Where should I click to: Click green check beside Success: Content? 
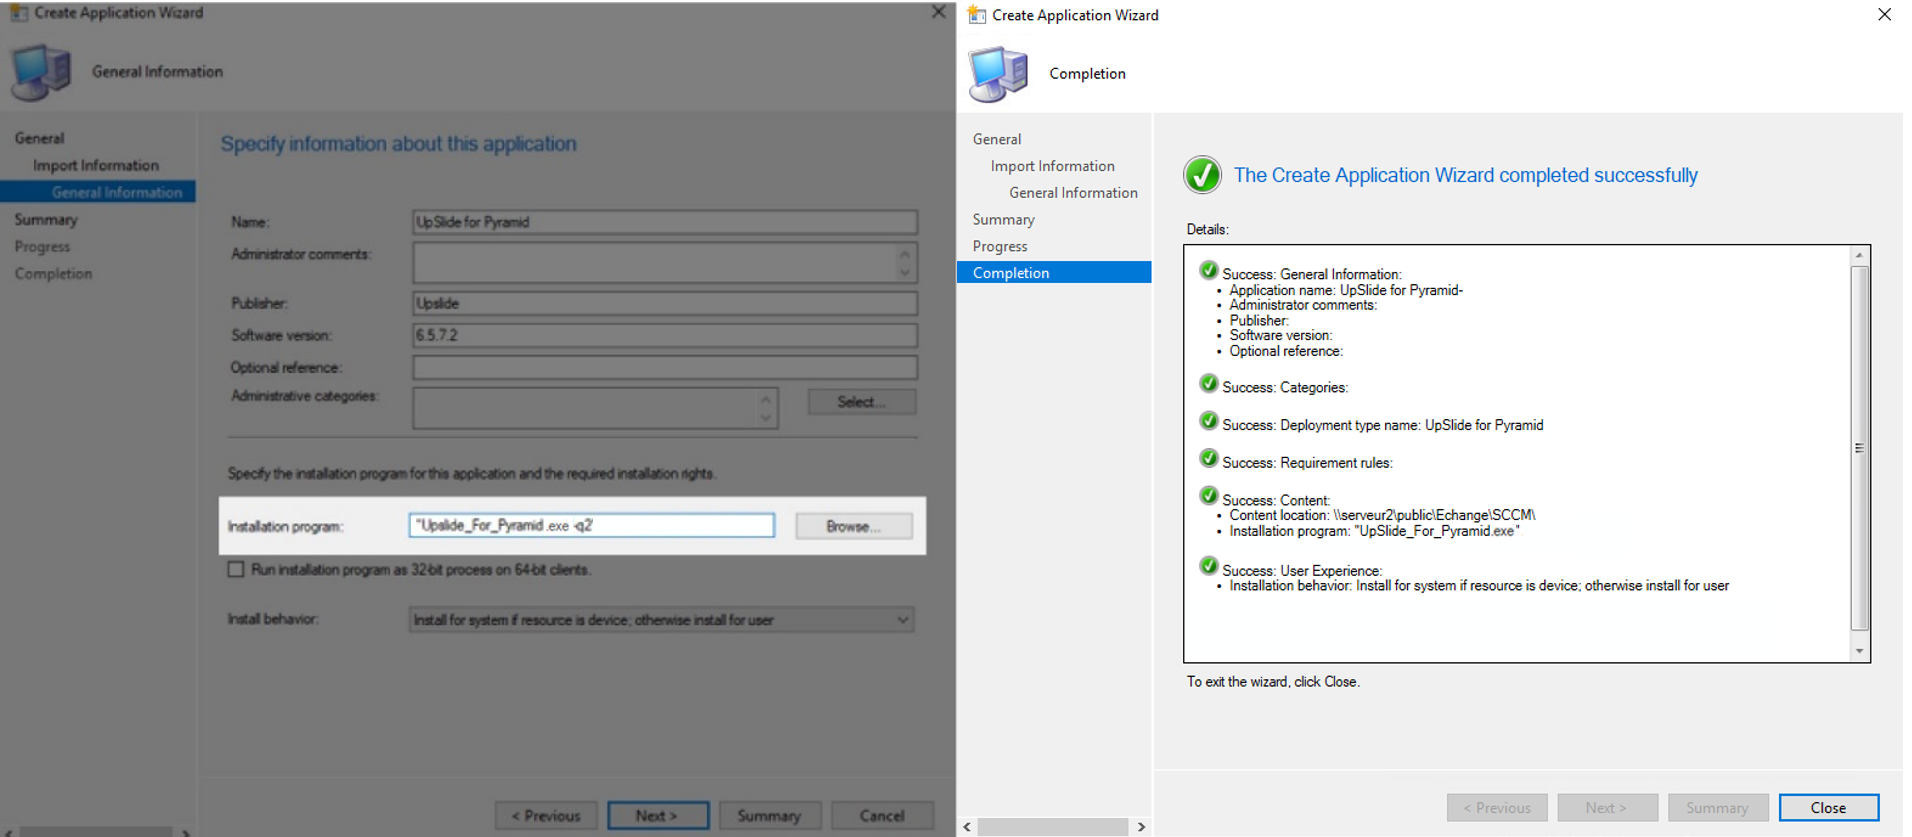[1208, 496]
